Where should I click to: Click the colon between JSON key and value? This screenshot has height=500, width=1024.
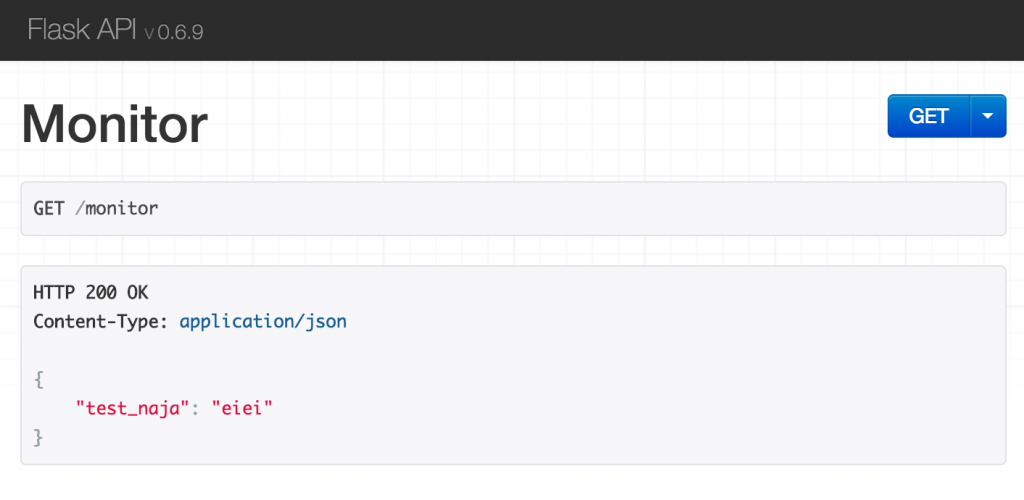click(196, 408)
